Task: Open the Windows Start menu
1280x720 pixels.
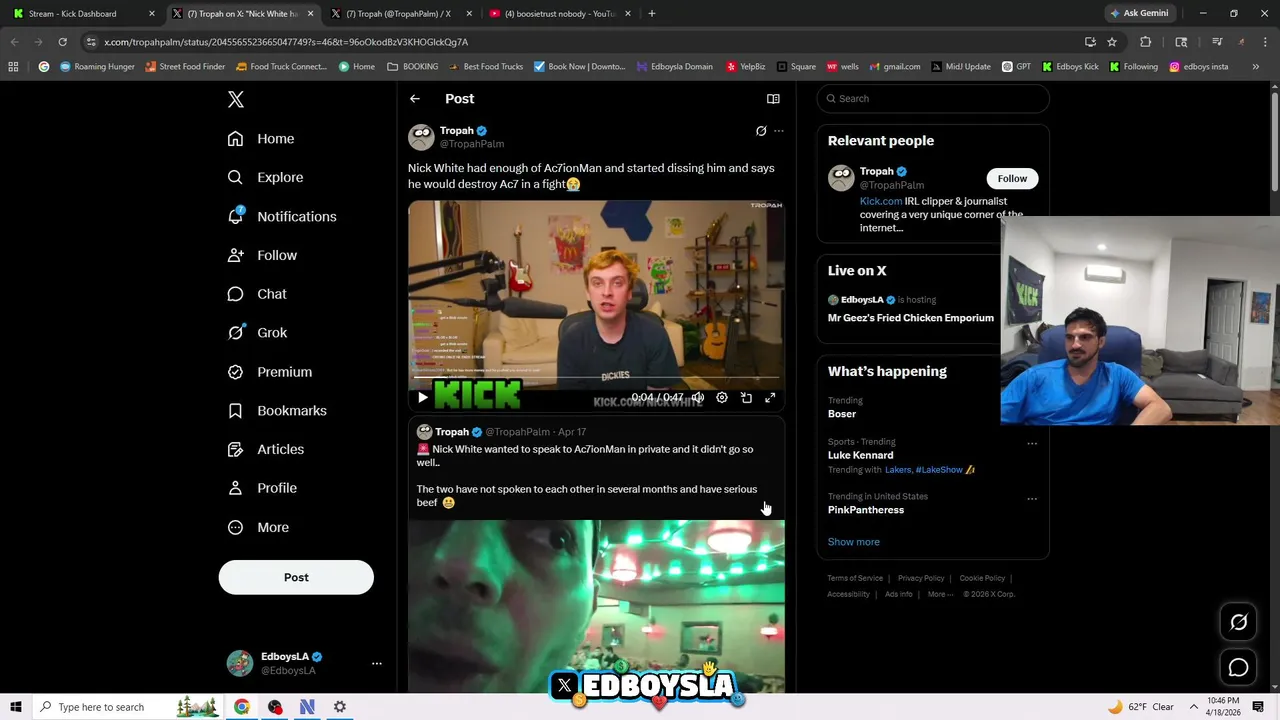Action: [16, 707]
